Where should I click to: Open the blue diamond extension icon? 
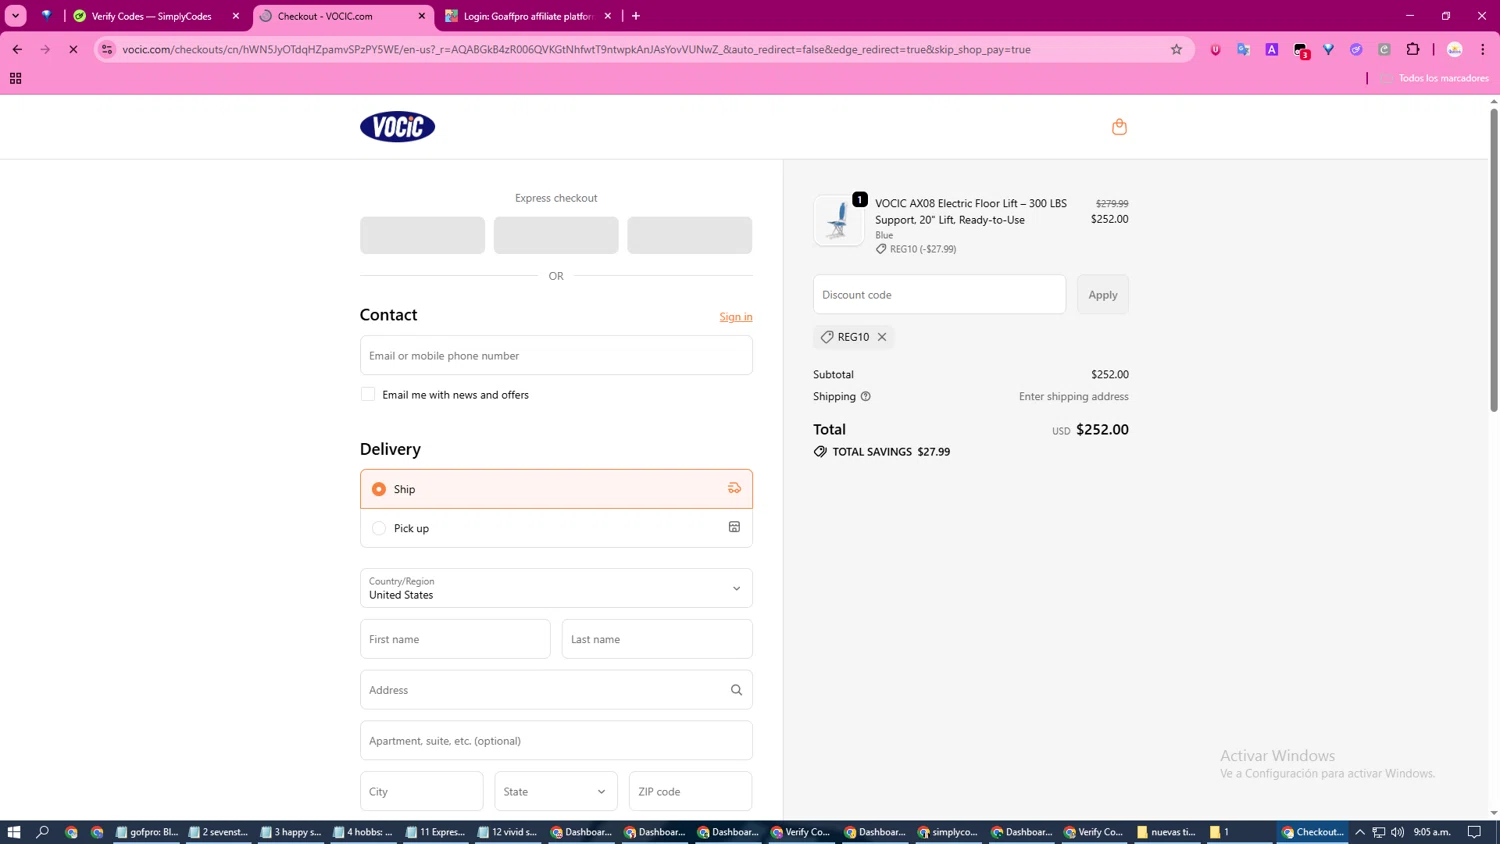point(1328,49)
